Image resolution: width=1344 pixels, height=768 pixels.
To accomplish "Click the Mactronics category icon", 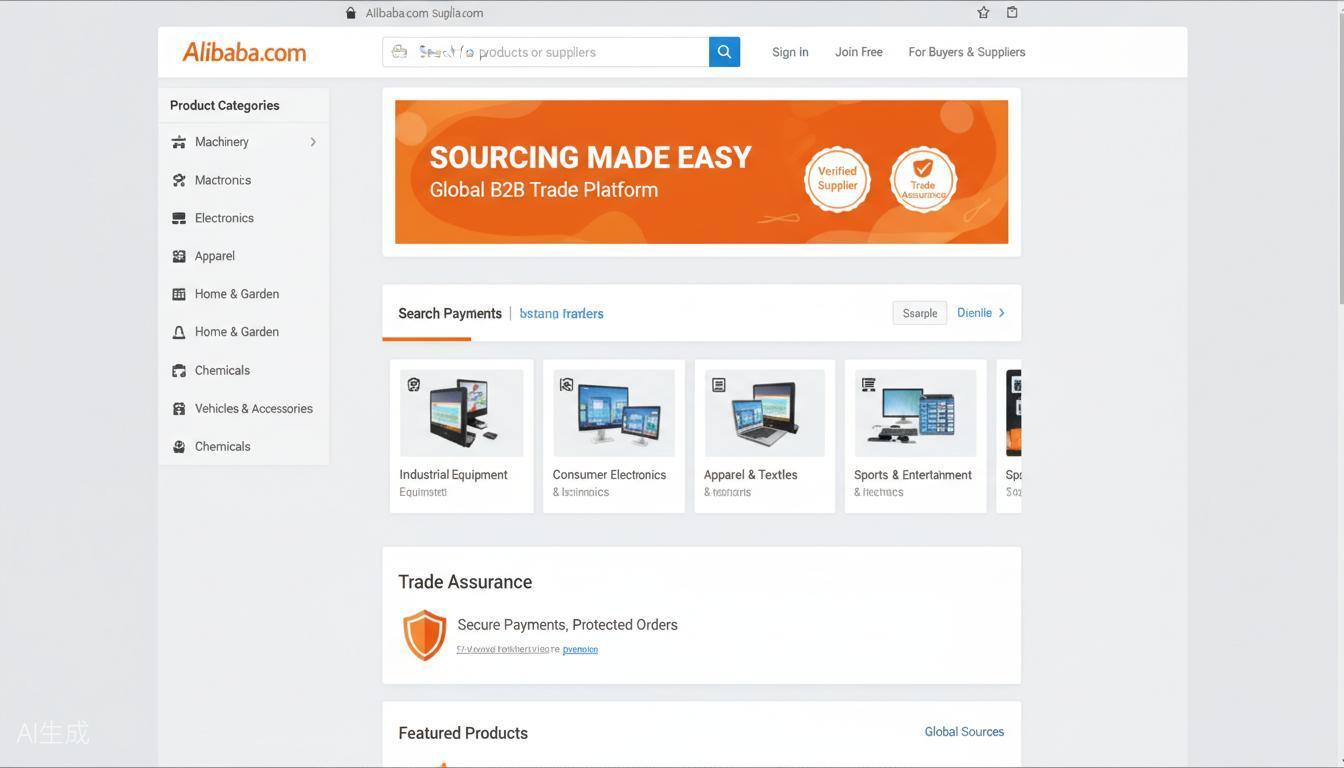I will (179, 180).
